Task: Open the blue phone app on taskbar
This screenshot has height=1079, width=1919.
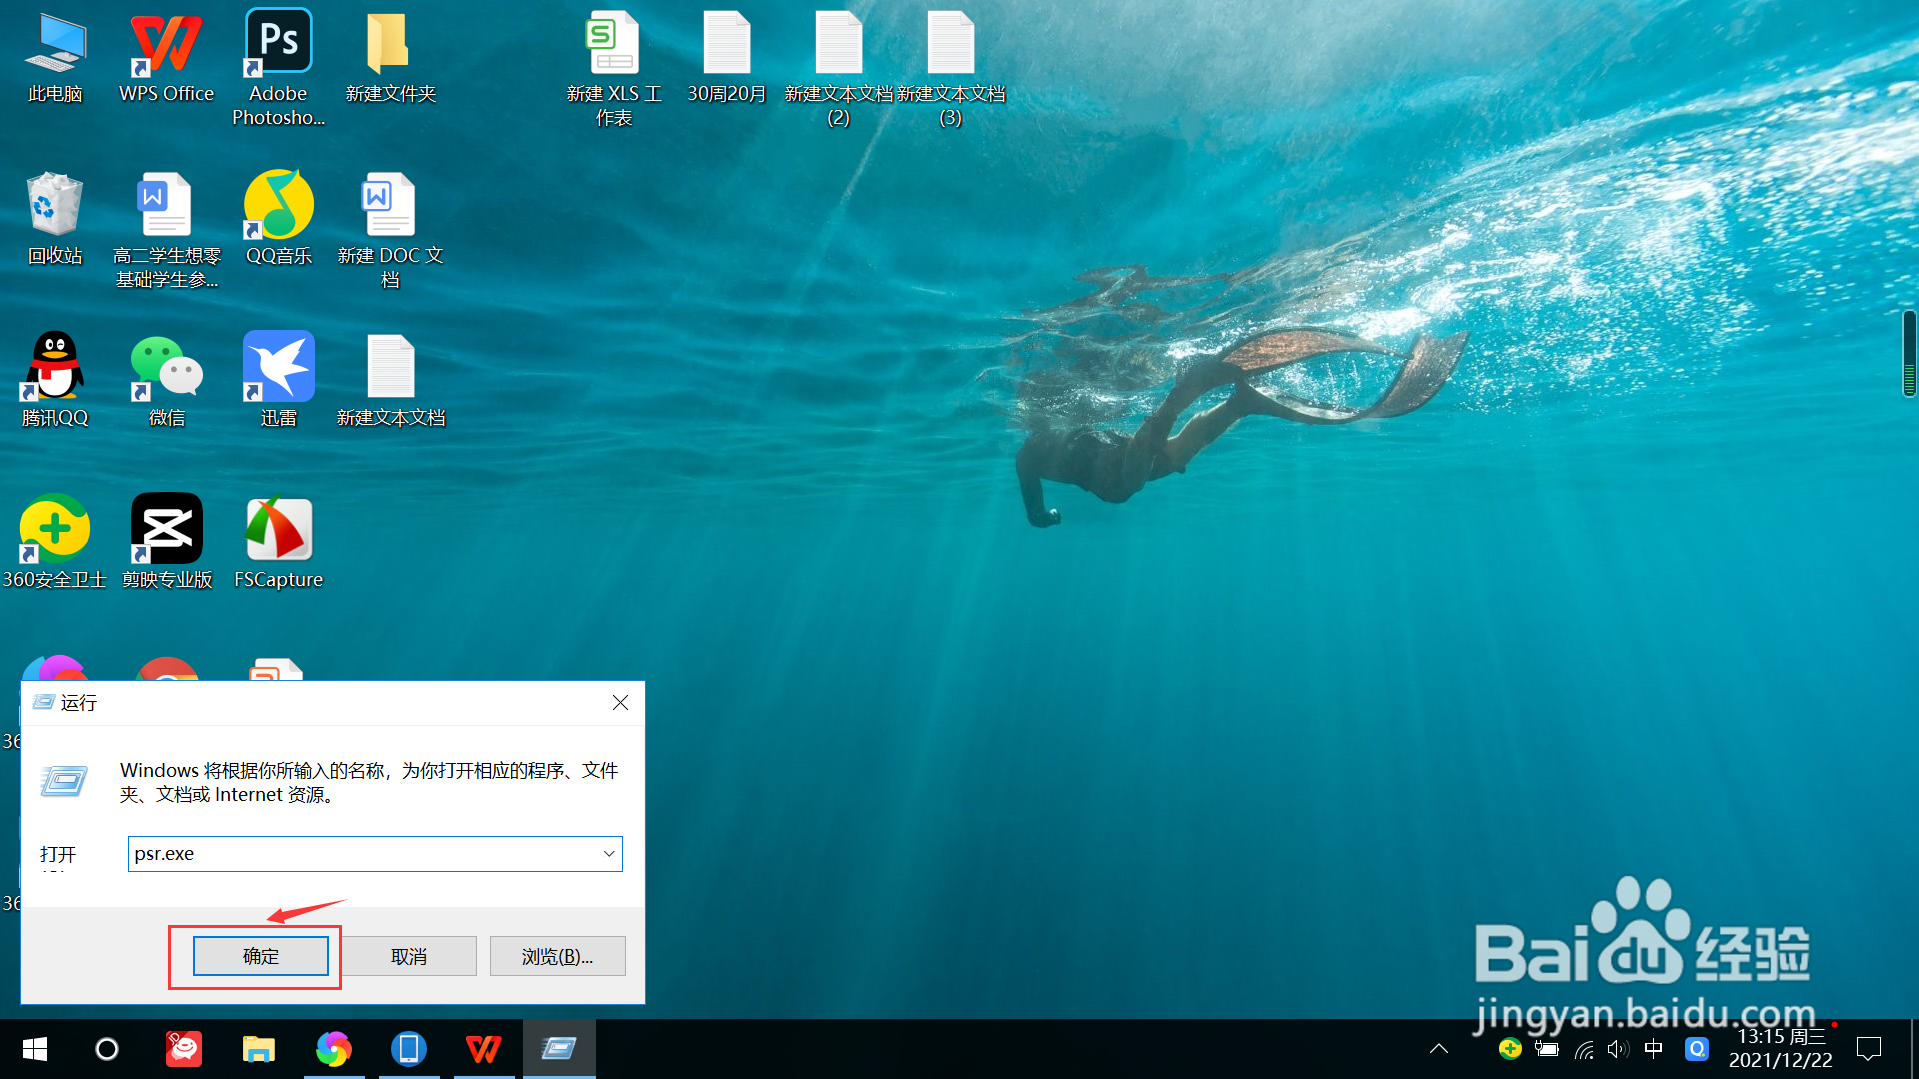Action: [x=409, y=1049]
